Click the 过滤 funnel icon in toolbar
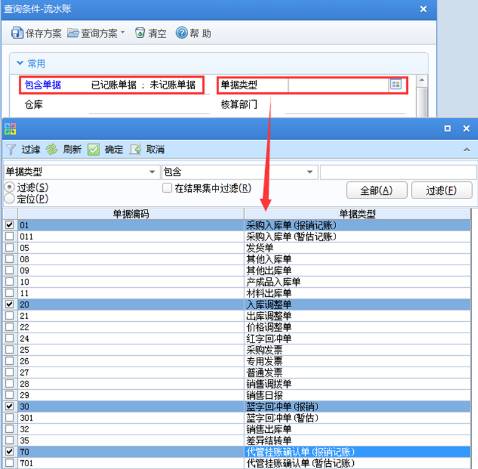 pyautogui.click(x=11, y=150)
